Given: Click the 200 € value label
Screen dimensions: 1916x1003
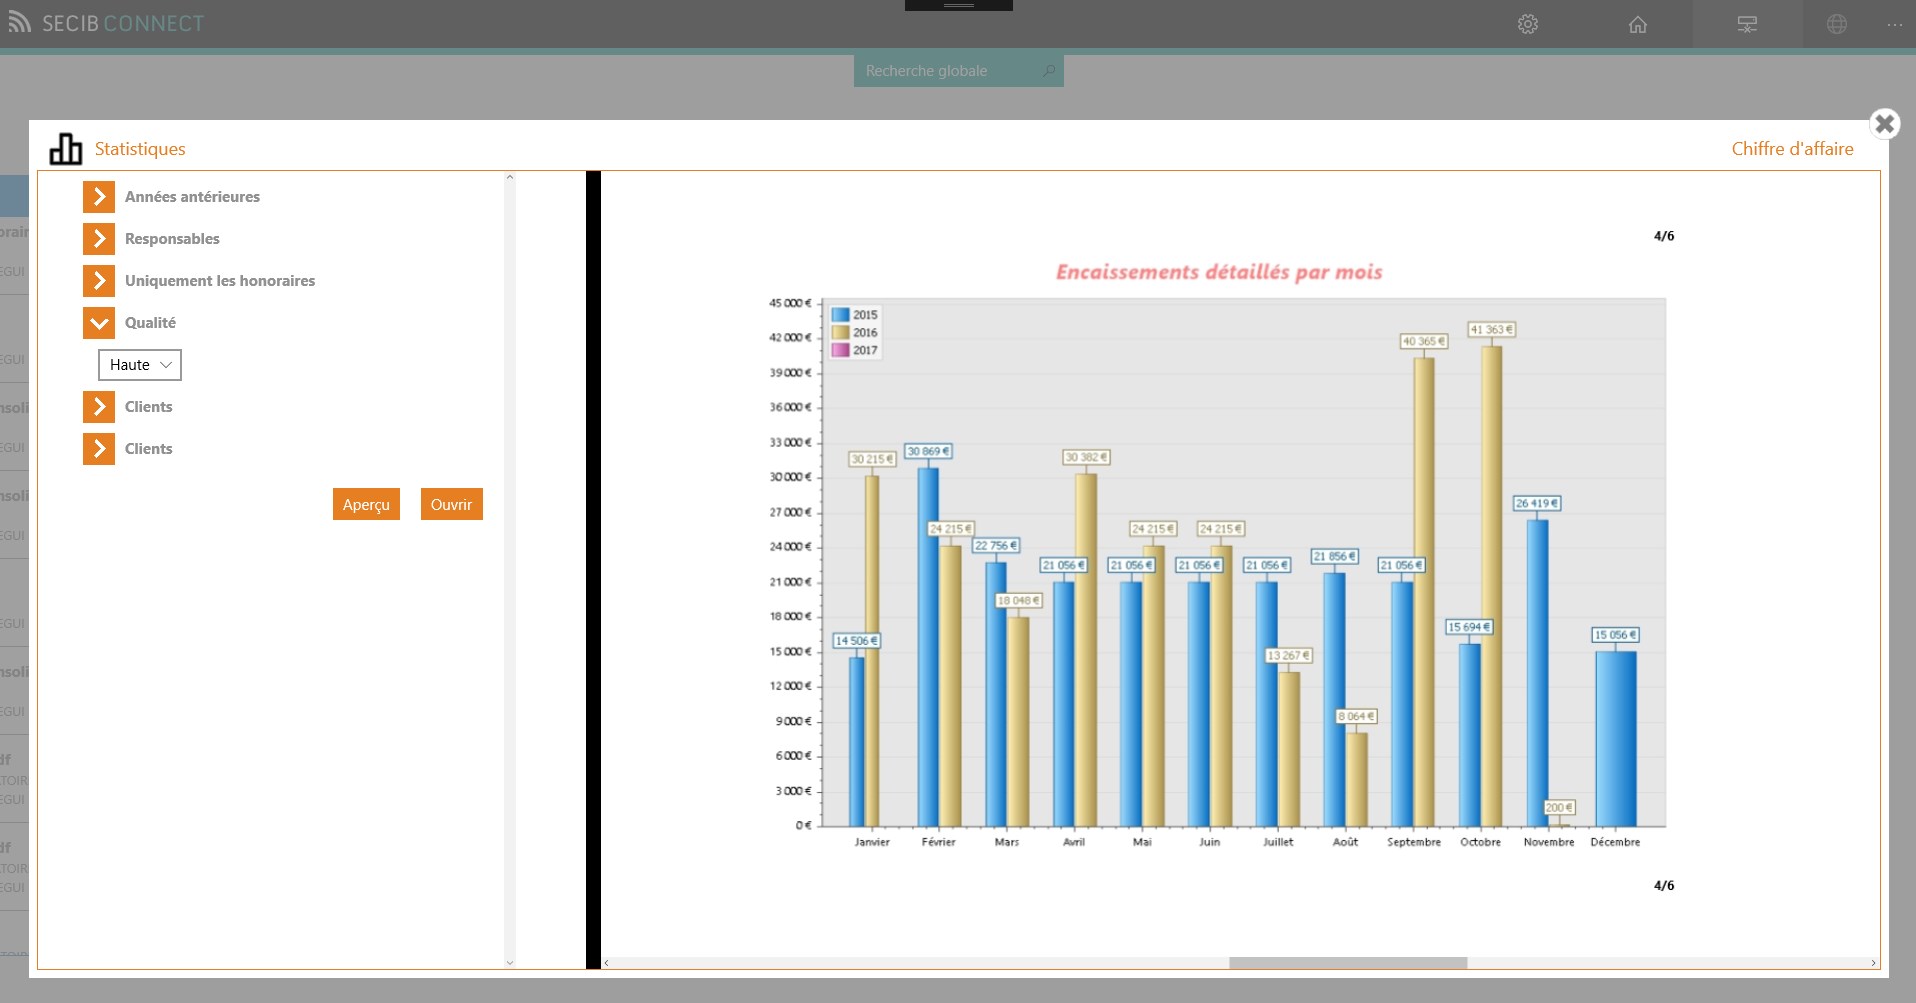Looking at the screenshot, I should click(1559, 807).
